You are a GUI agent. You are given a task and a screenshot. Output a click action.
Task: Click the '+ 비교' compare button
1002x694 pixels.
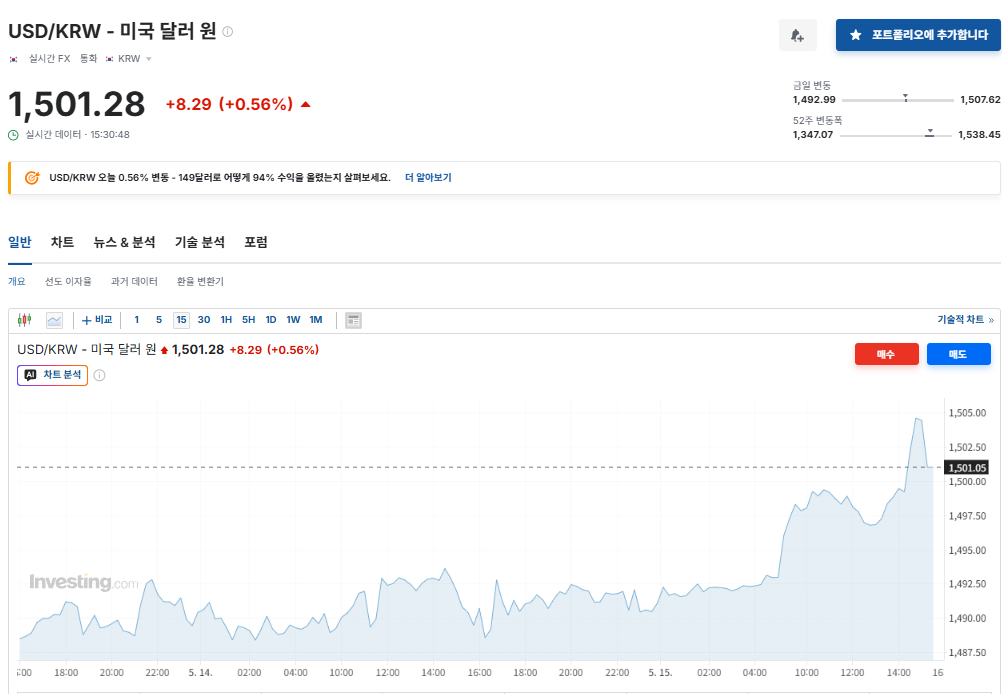(x=97, y=320)
